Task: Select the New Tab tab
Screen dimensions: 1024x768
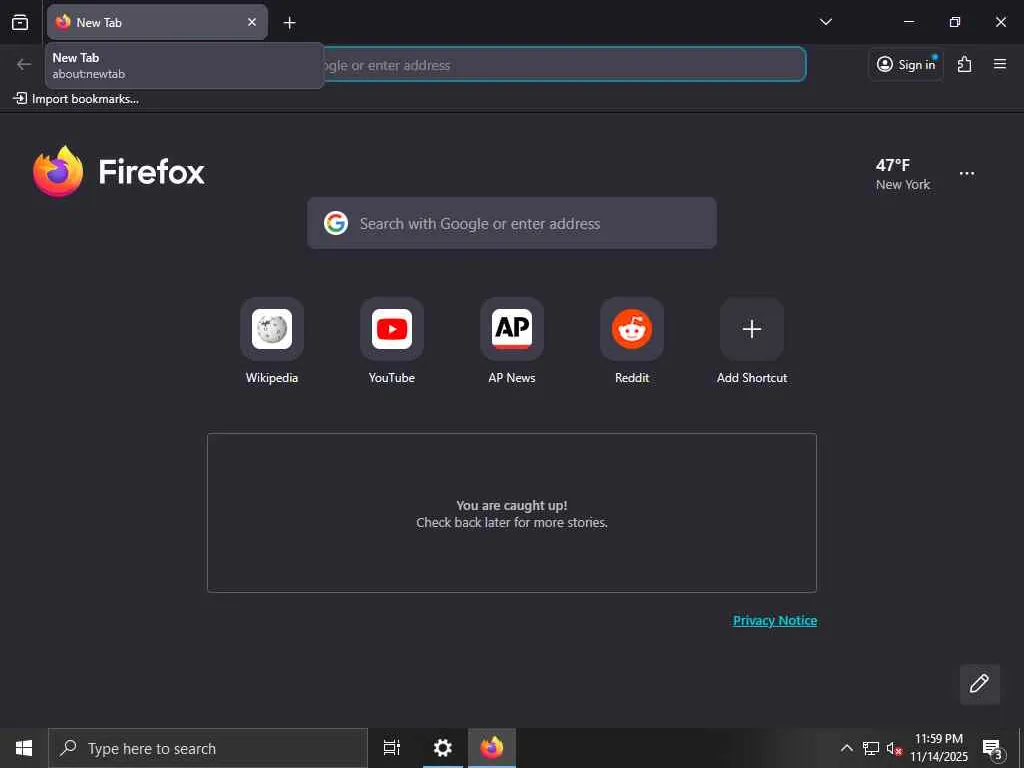Action: click(x=157, y=22)
